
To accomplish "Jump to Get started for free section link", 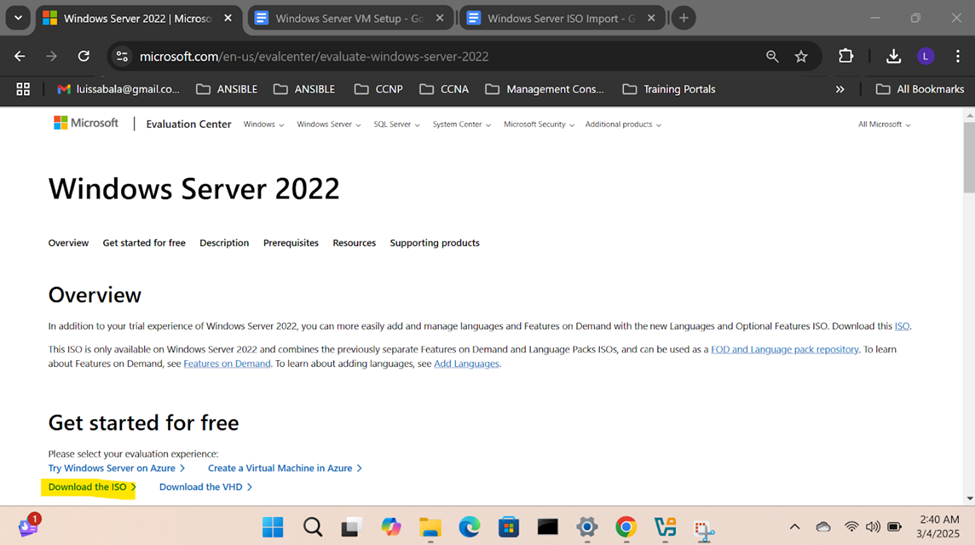I will (x=144, y=243).
